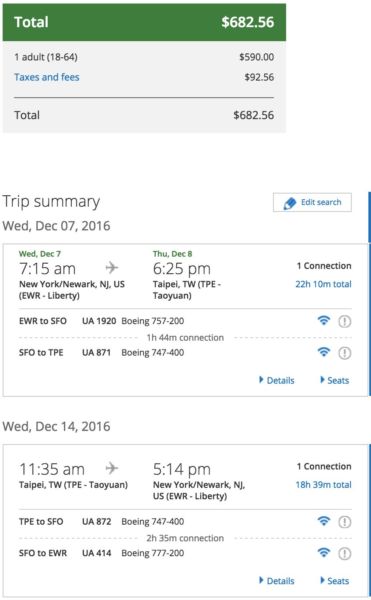371x600 pixels.
Task: Expand Details for the Dec 7 outbound flight
Action: pyautogui.click(x=277, y=380)
